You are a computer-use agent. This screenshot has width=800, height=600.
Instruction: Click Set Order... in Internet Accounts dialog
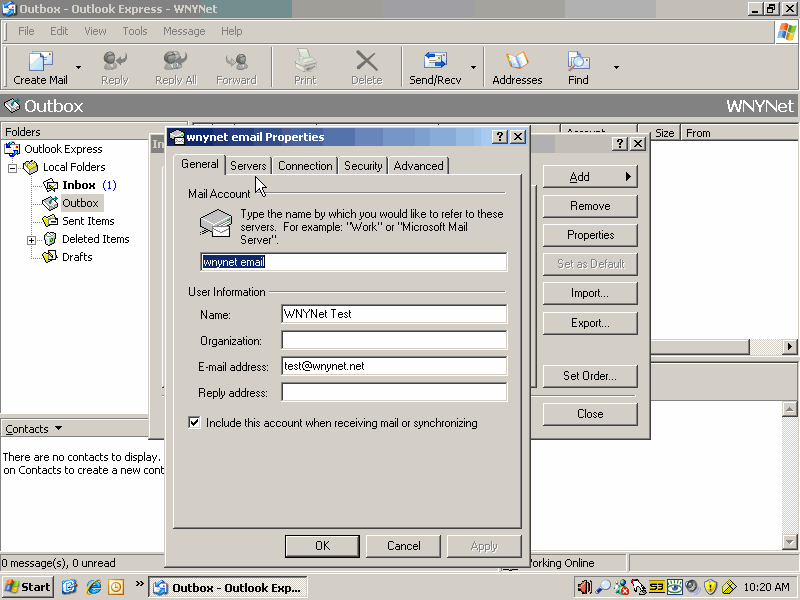(x=590, y=376)
